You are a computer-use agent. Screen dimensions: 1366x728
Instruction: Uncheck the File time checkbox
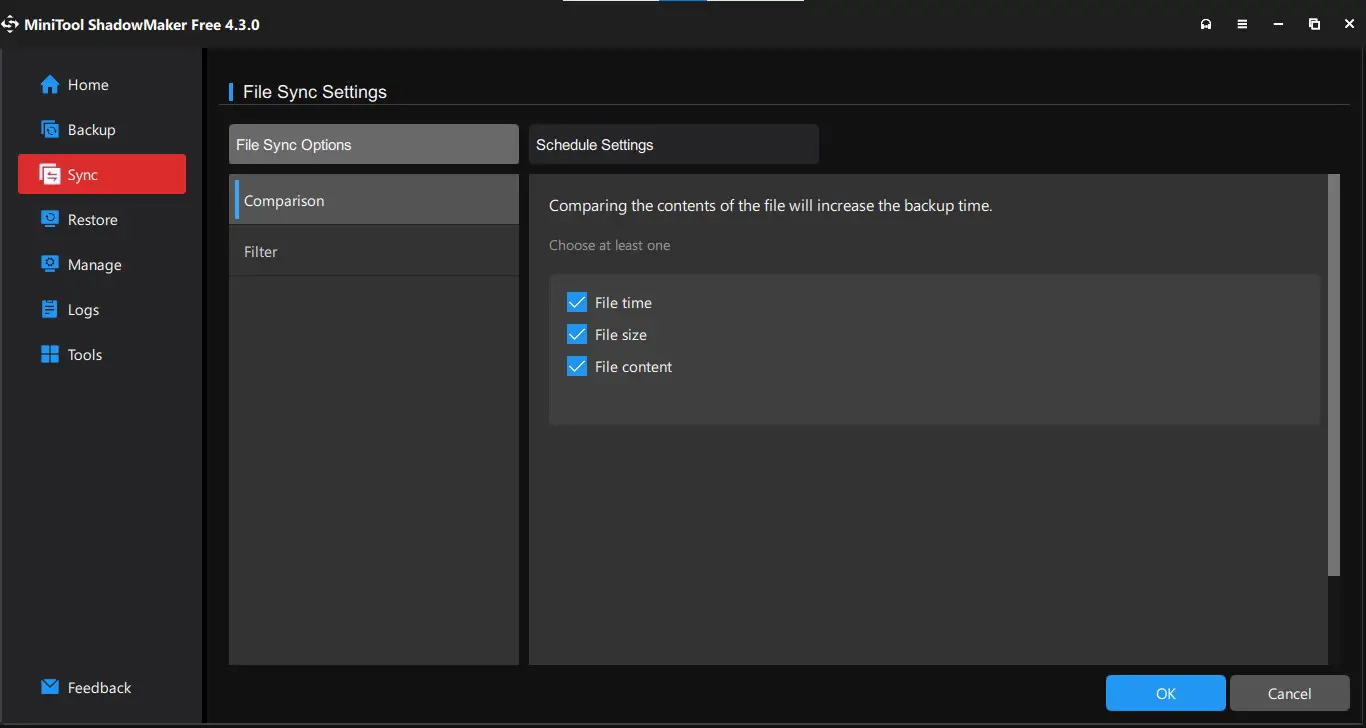point(576,303)
